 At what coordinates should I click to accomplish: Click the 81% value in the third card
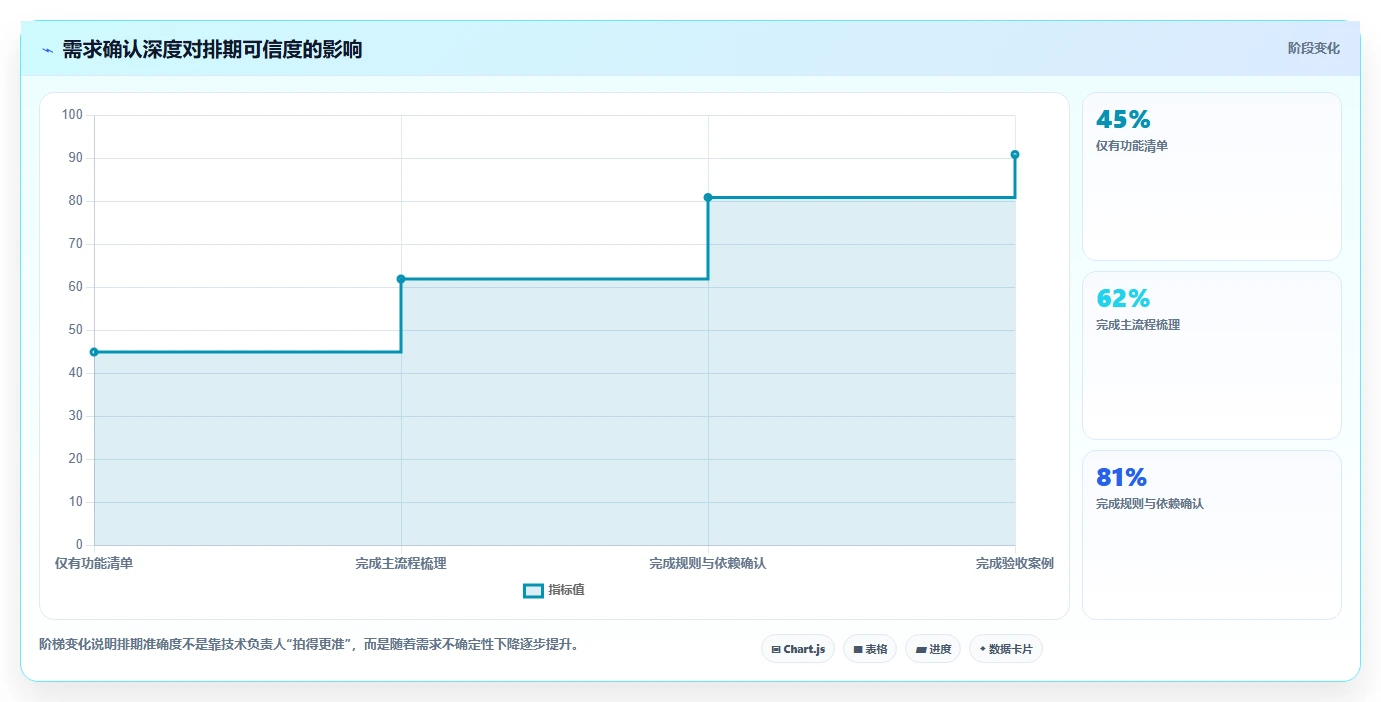1121,478
